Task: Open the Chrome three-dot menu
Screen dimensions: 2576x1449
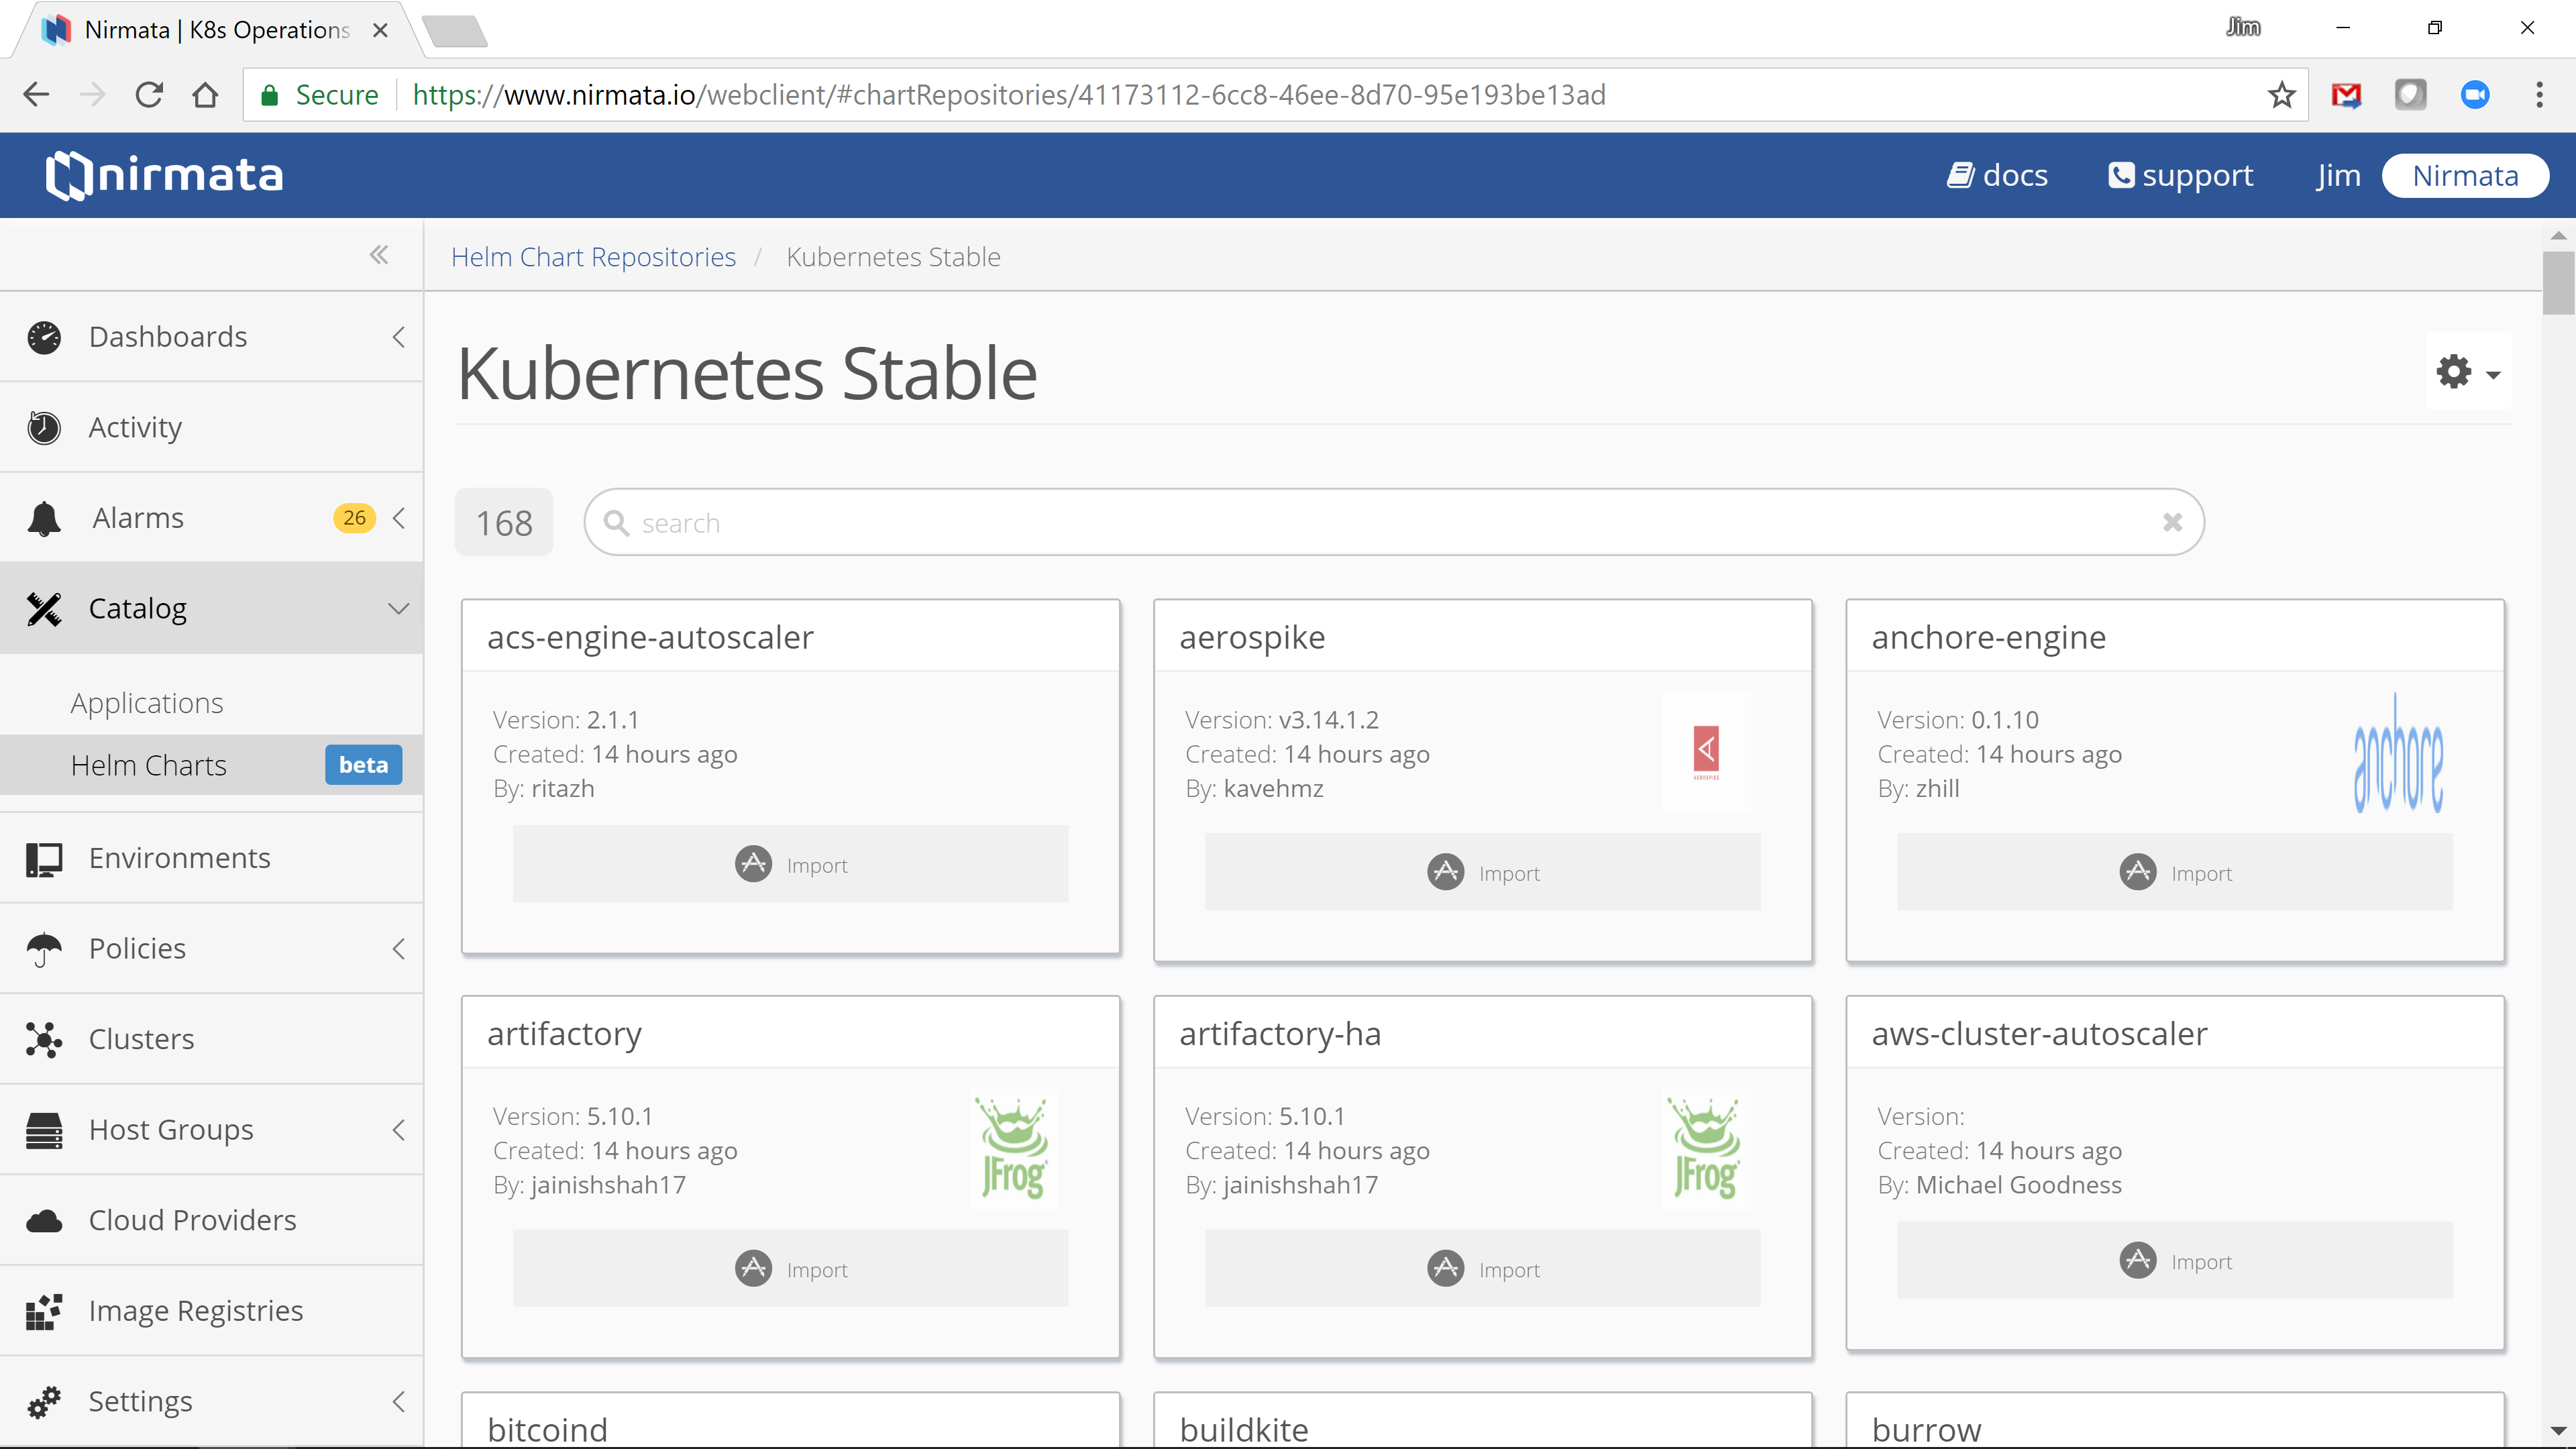Action: [x=2539, y=95]
